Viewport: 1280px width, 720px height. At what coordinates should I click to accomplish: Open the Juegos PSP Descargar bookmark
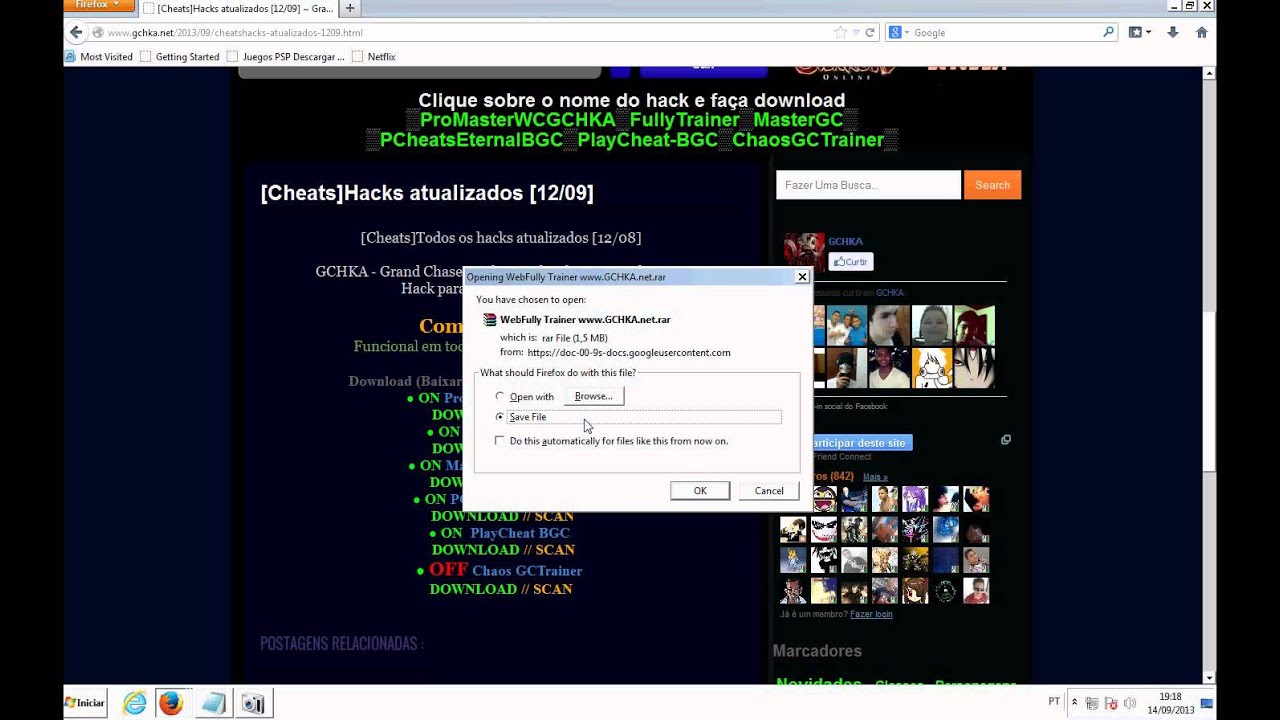pyautogui.click(x=286, y=57)
